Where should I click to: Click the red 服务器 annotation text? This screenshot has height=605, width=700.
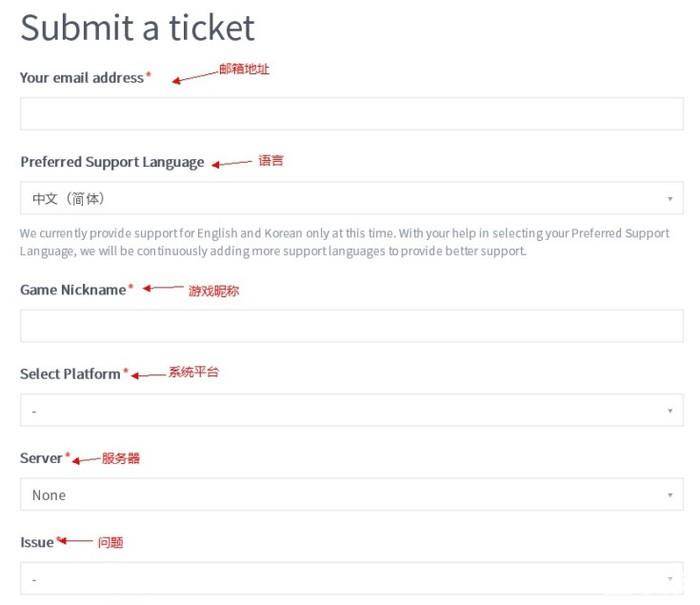coord(121,458)
